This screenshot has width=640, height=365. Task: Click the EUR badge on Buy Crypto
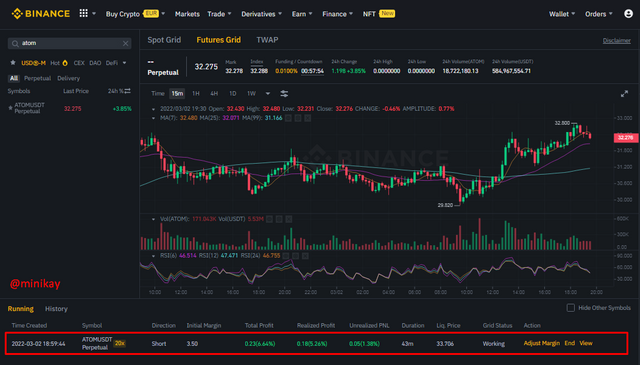pyautogui.click(x=151, y=13)
